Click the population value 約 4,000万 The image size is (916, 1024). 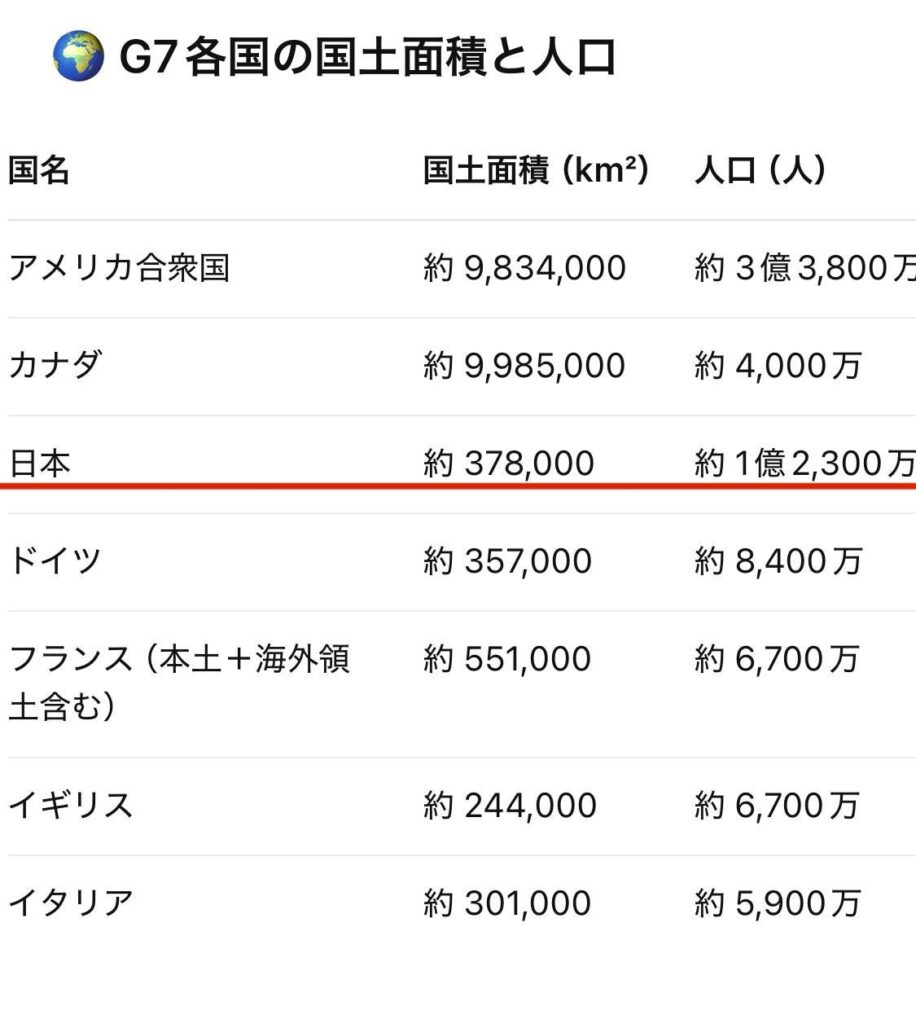777,366
